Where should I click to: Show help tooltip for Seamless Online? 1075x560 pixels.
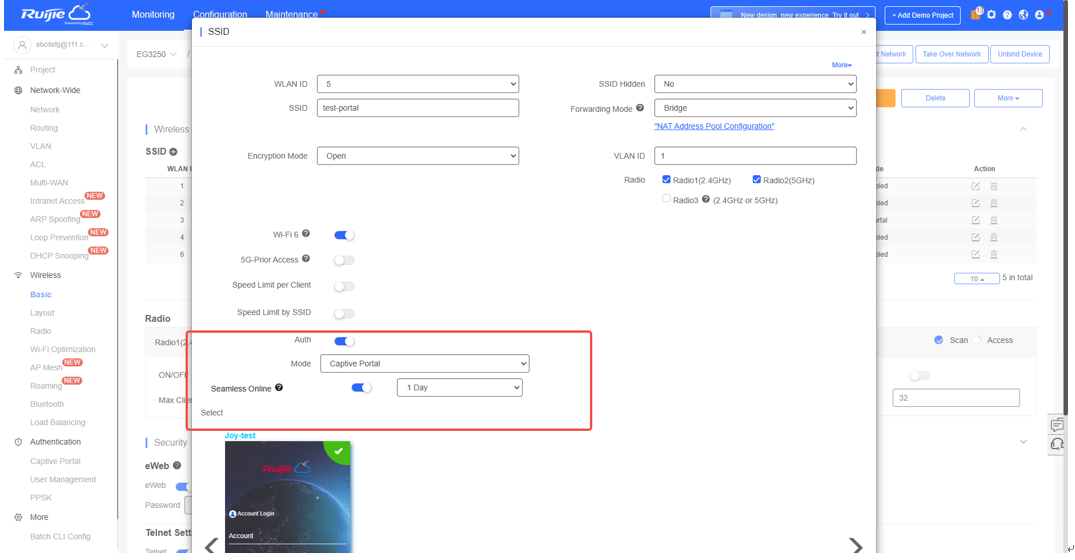(279, 387)
